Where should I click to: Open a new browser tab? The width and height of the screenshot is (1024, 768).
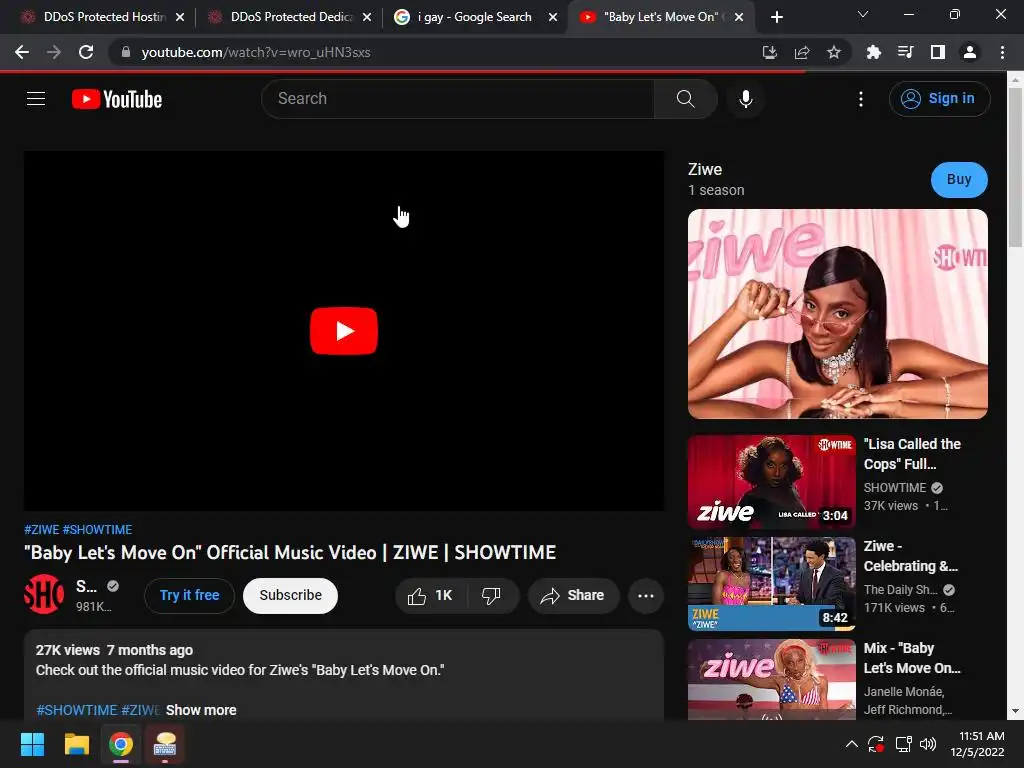pyautogui.click(x=776, y=17)
